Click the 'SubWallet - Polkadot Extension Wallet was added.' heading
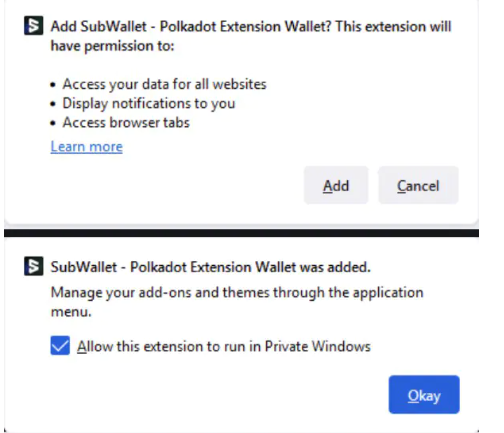Image resolution: width=504 pixels, height=433 pixels. point(210,267)
